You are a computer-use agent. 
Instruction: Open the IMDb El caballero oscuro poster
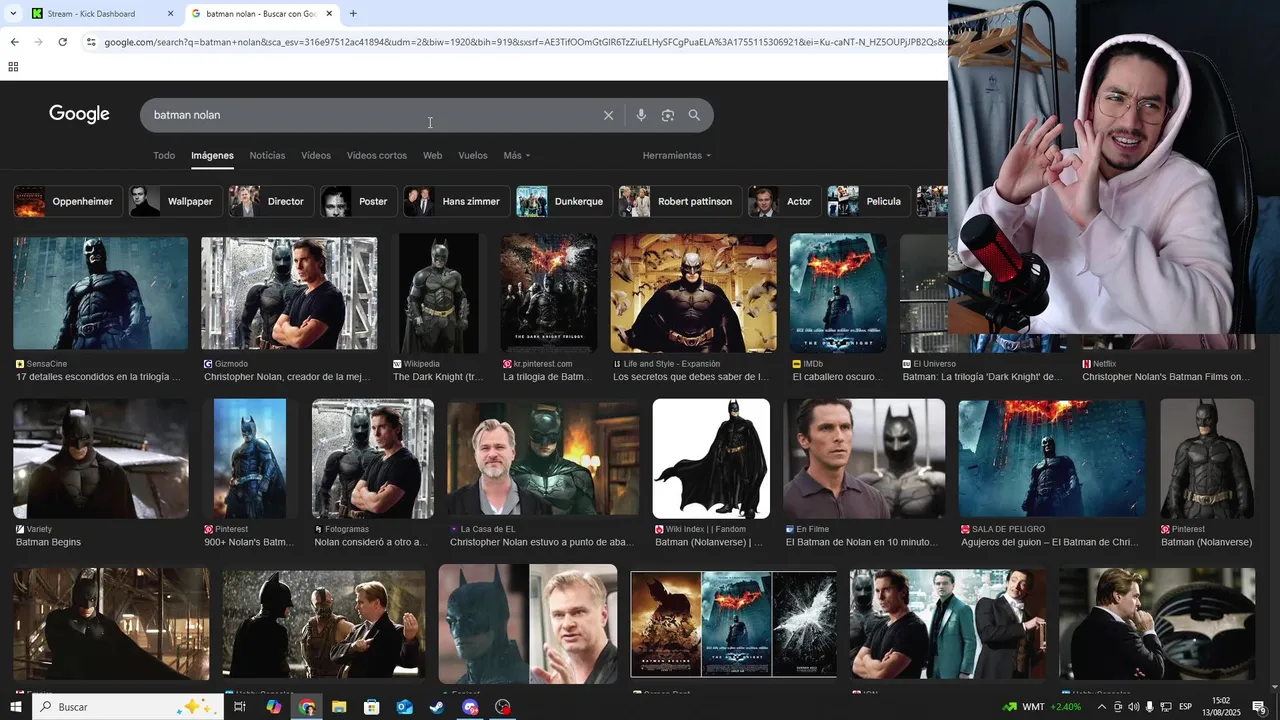pos(838,294)
